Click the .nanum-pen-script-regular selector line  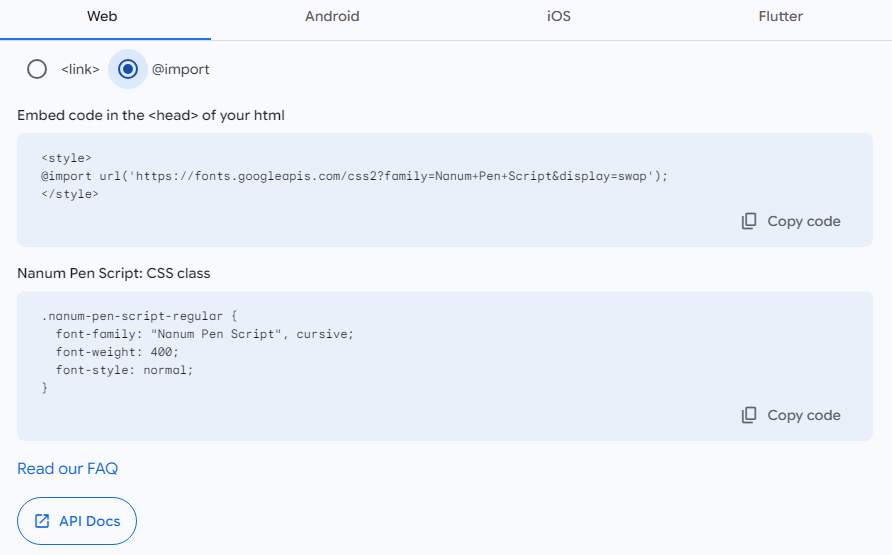click(x=139, y=315)
